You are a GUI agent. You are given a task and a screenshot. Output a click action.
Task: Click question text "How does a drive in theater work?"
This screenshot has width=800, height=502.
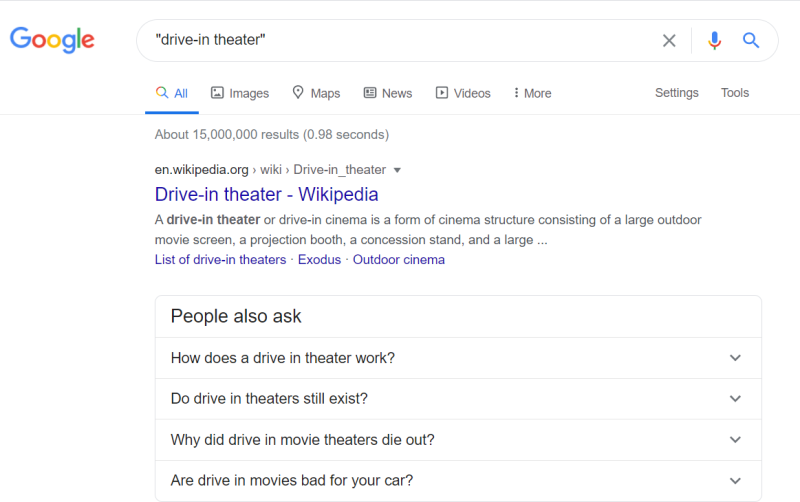pos(283,358)
